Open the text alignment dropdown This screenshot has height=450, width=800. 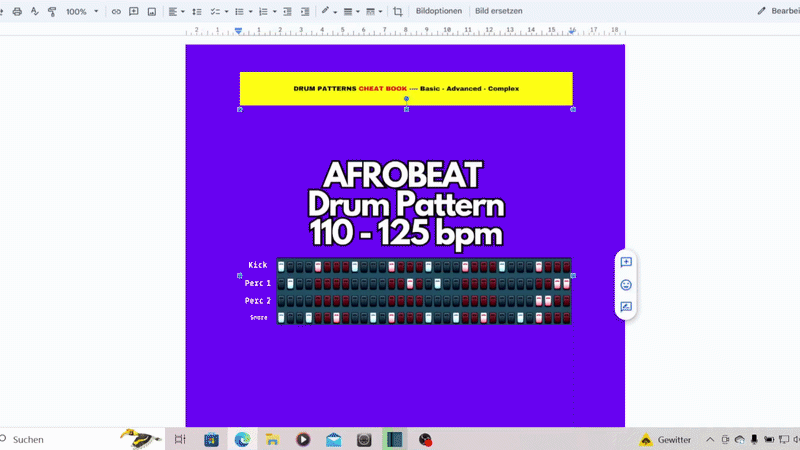(x=177, y=11)
